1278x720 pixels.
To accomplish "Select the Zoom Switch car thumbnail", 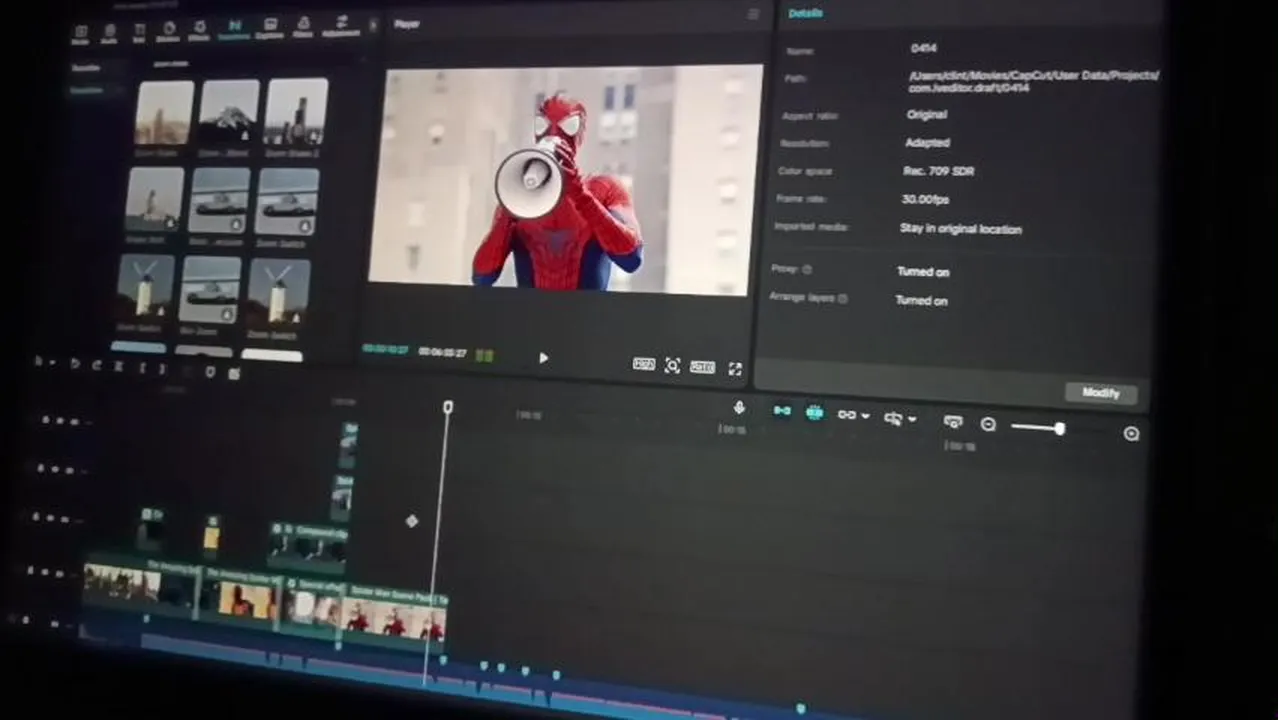I will (x=287, y=202).
